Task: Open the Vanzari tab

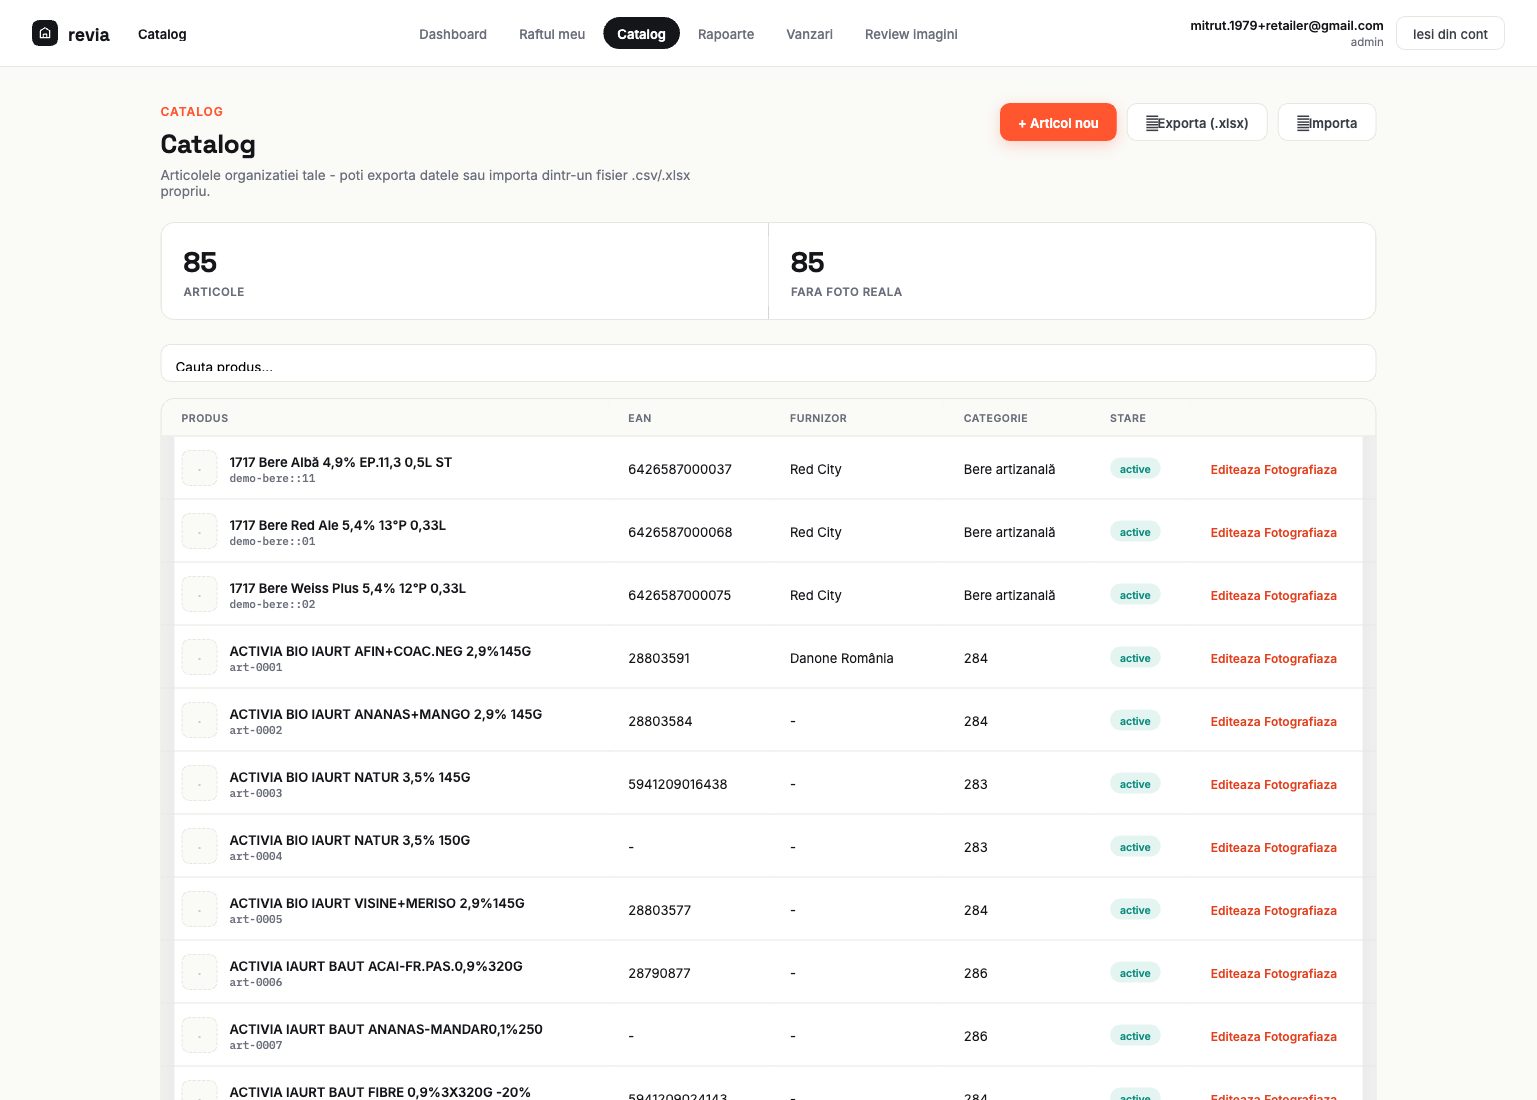Action: click(x=809, y=34)
